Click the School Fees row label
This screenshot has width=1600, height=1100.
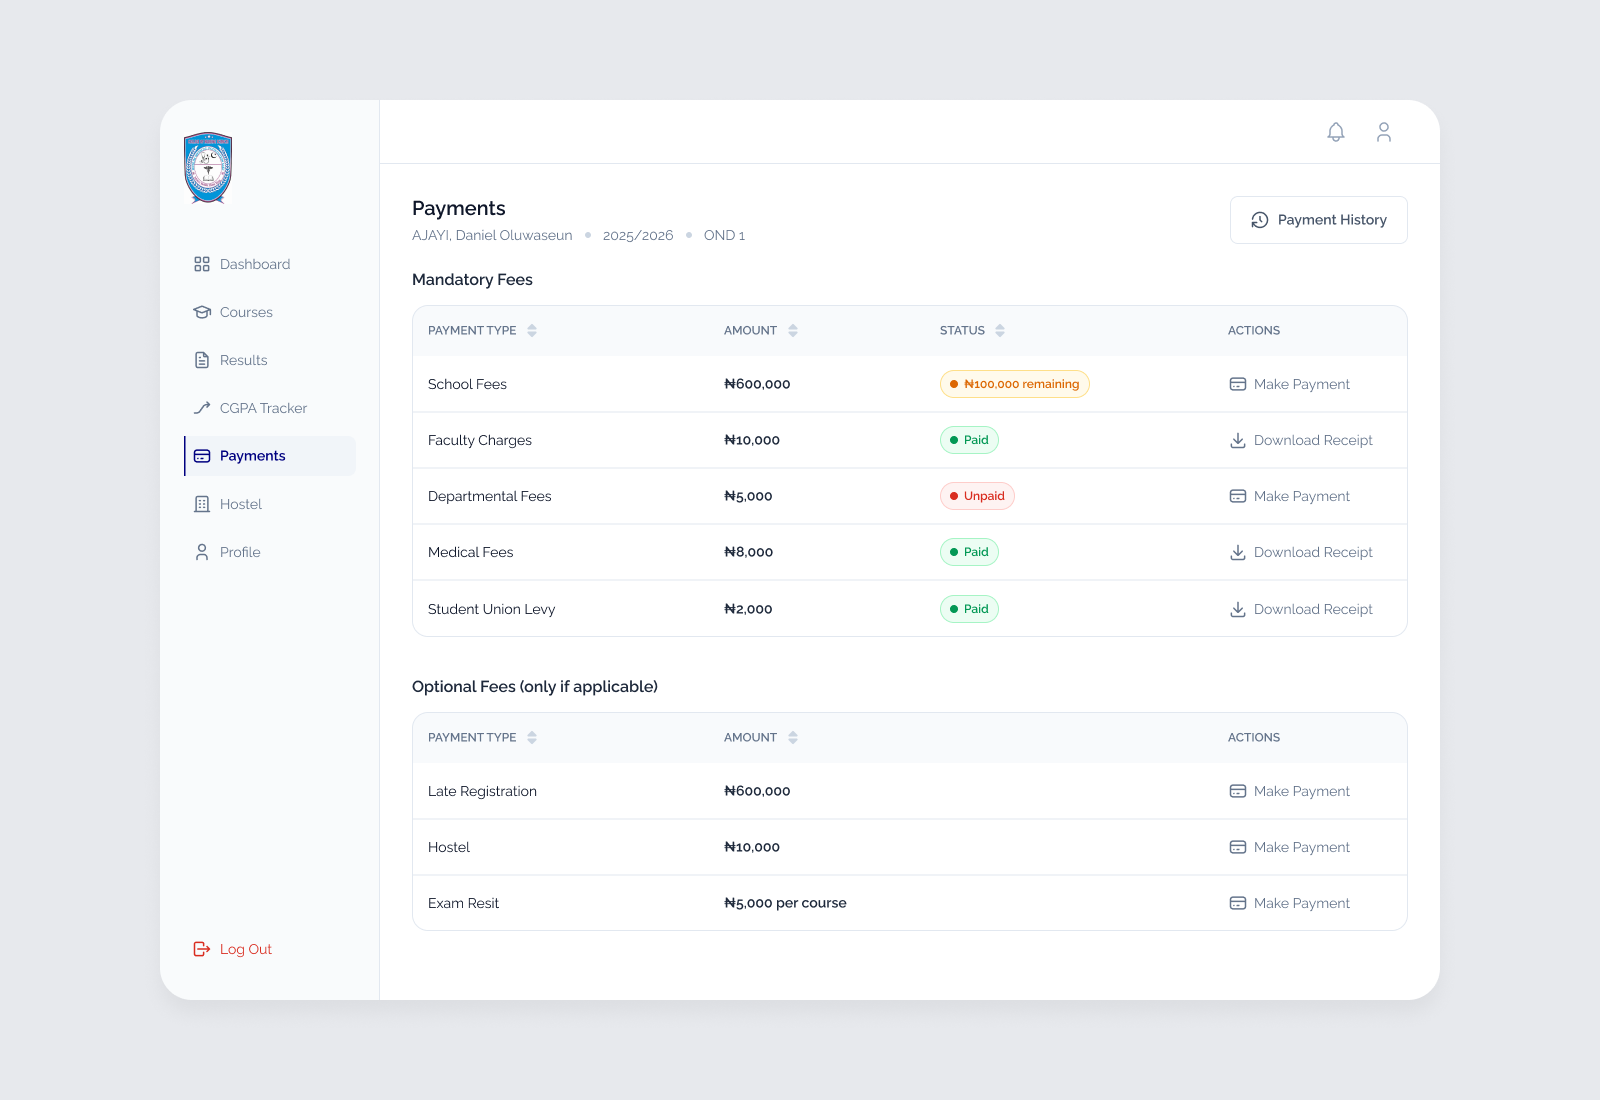(467, 384)
